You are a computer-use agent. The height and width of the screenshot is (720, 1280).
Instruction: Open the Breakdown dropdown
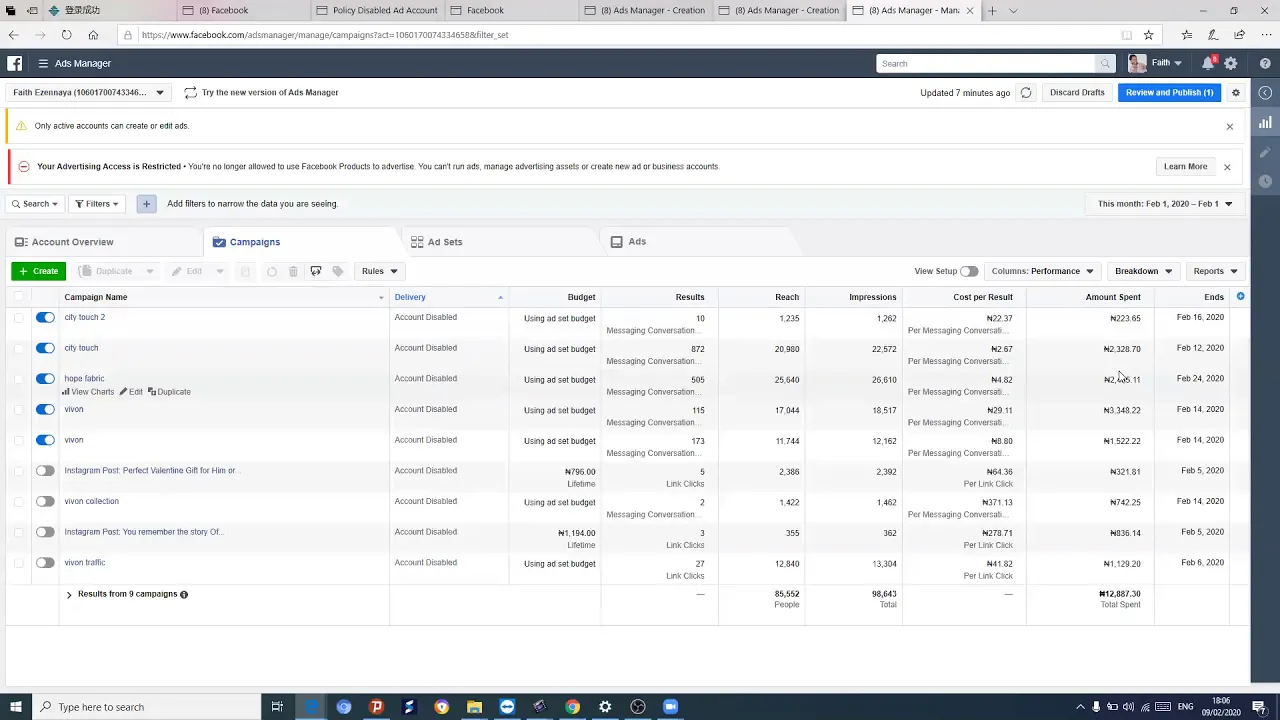(x=1143, y=271)
